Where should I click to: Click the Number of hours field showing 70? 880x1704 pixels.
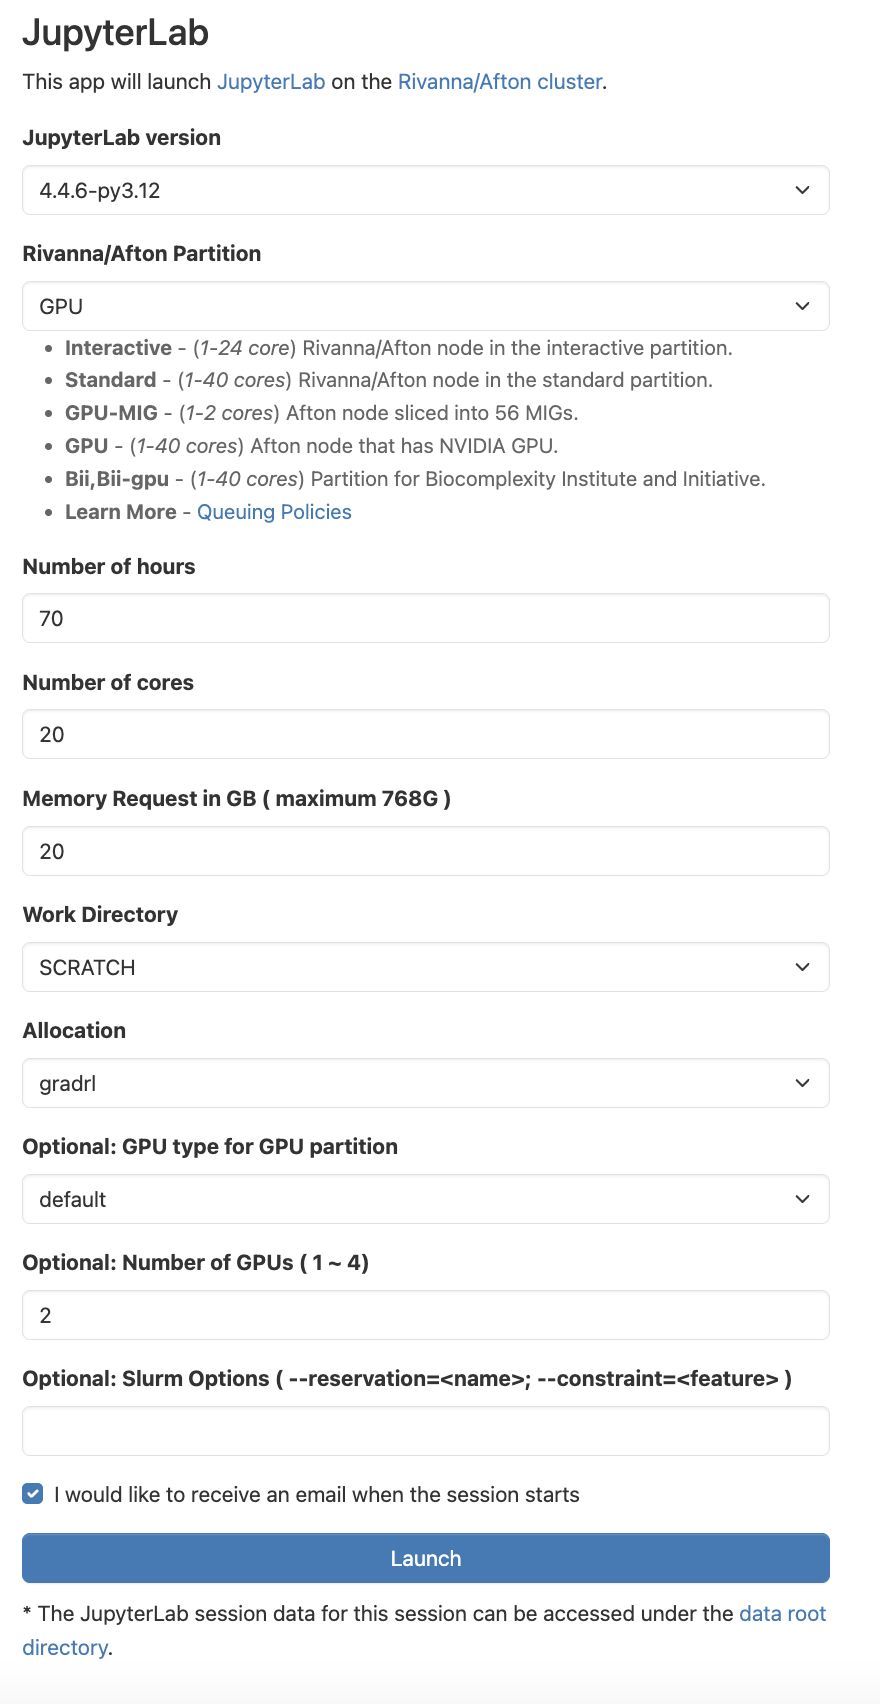click(425, 618)
